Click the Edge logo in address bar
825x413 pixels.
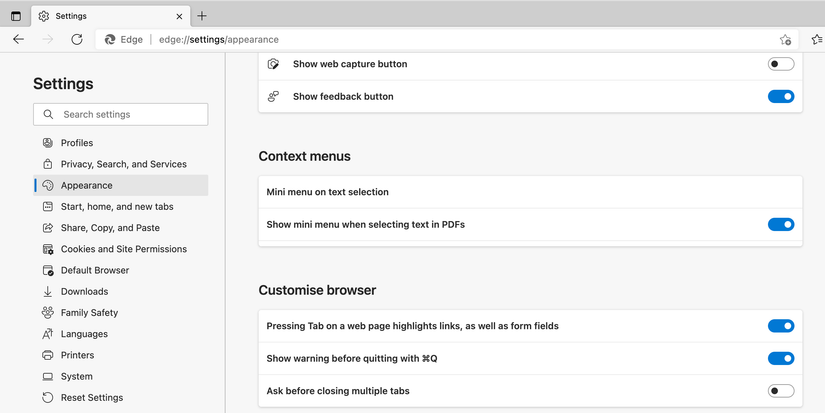(110, 39)
